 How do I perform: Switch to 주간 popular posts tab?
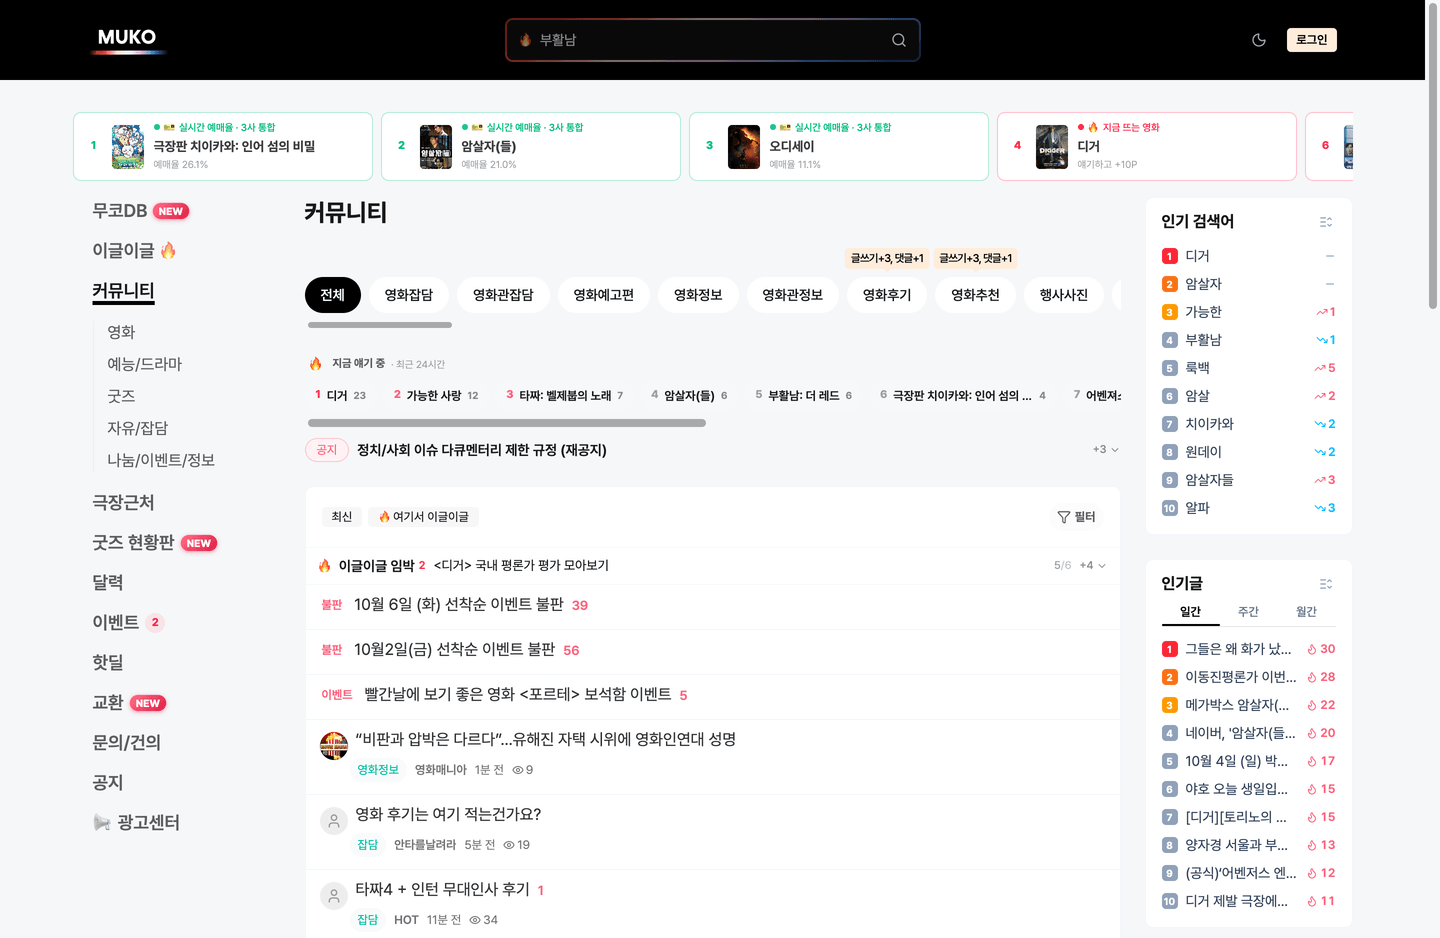click(1248, 612)
